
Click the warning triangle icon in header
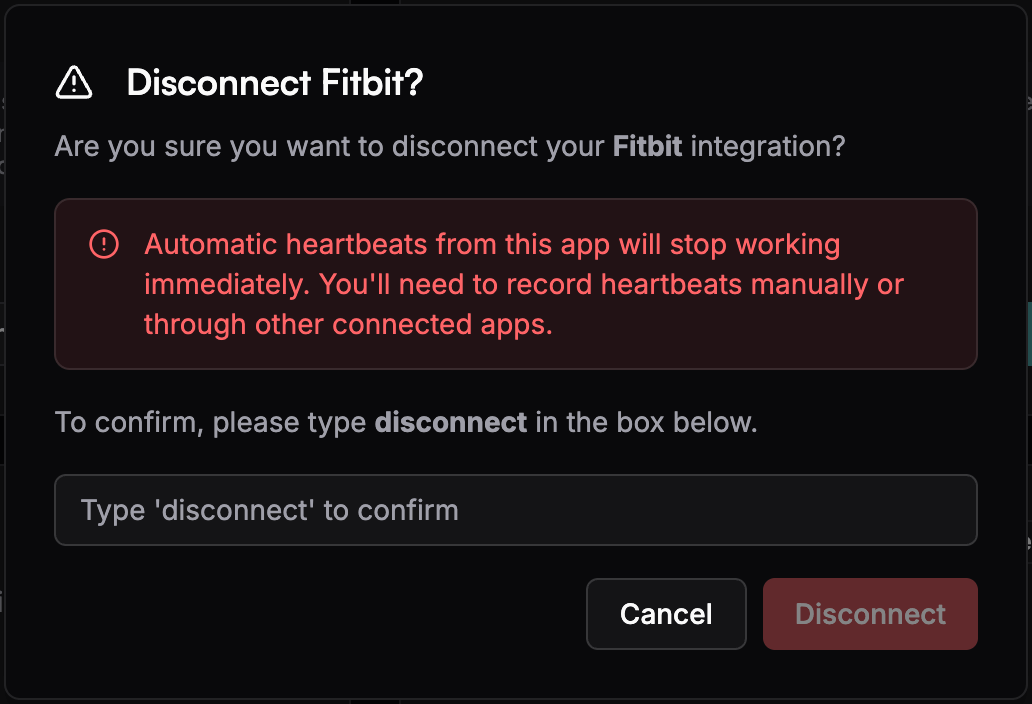click(74, 83)
